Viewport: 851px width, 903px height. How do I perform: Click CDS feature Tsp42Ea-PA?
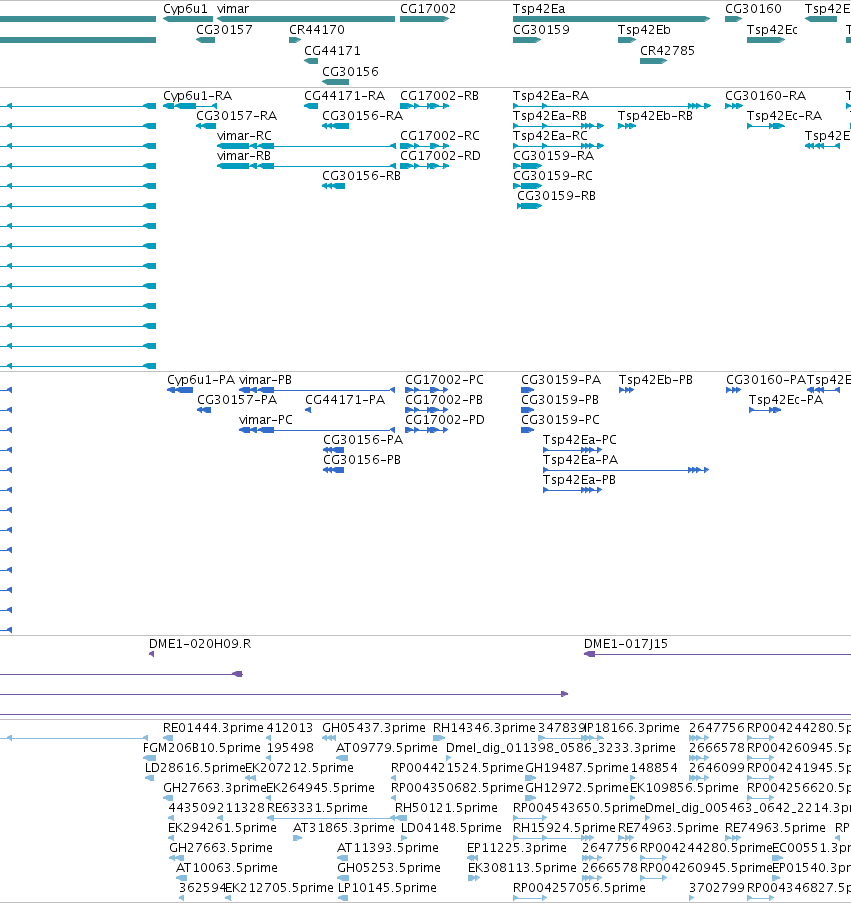click(x=580, y=460)
